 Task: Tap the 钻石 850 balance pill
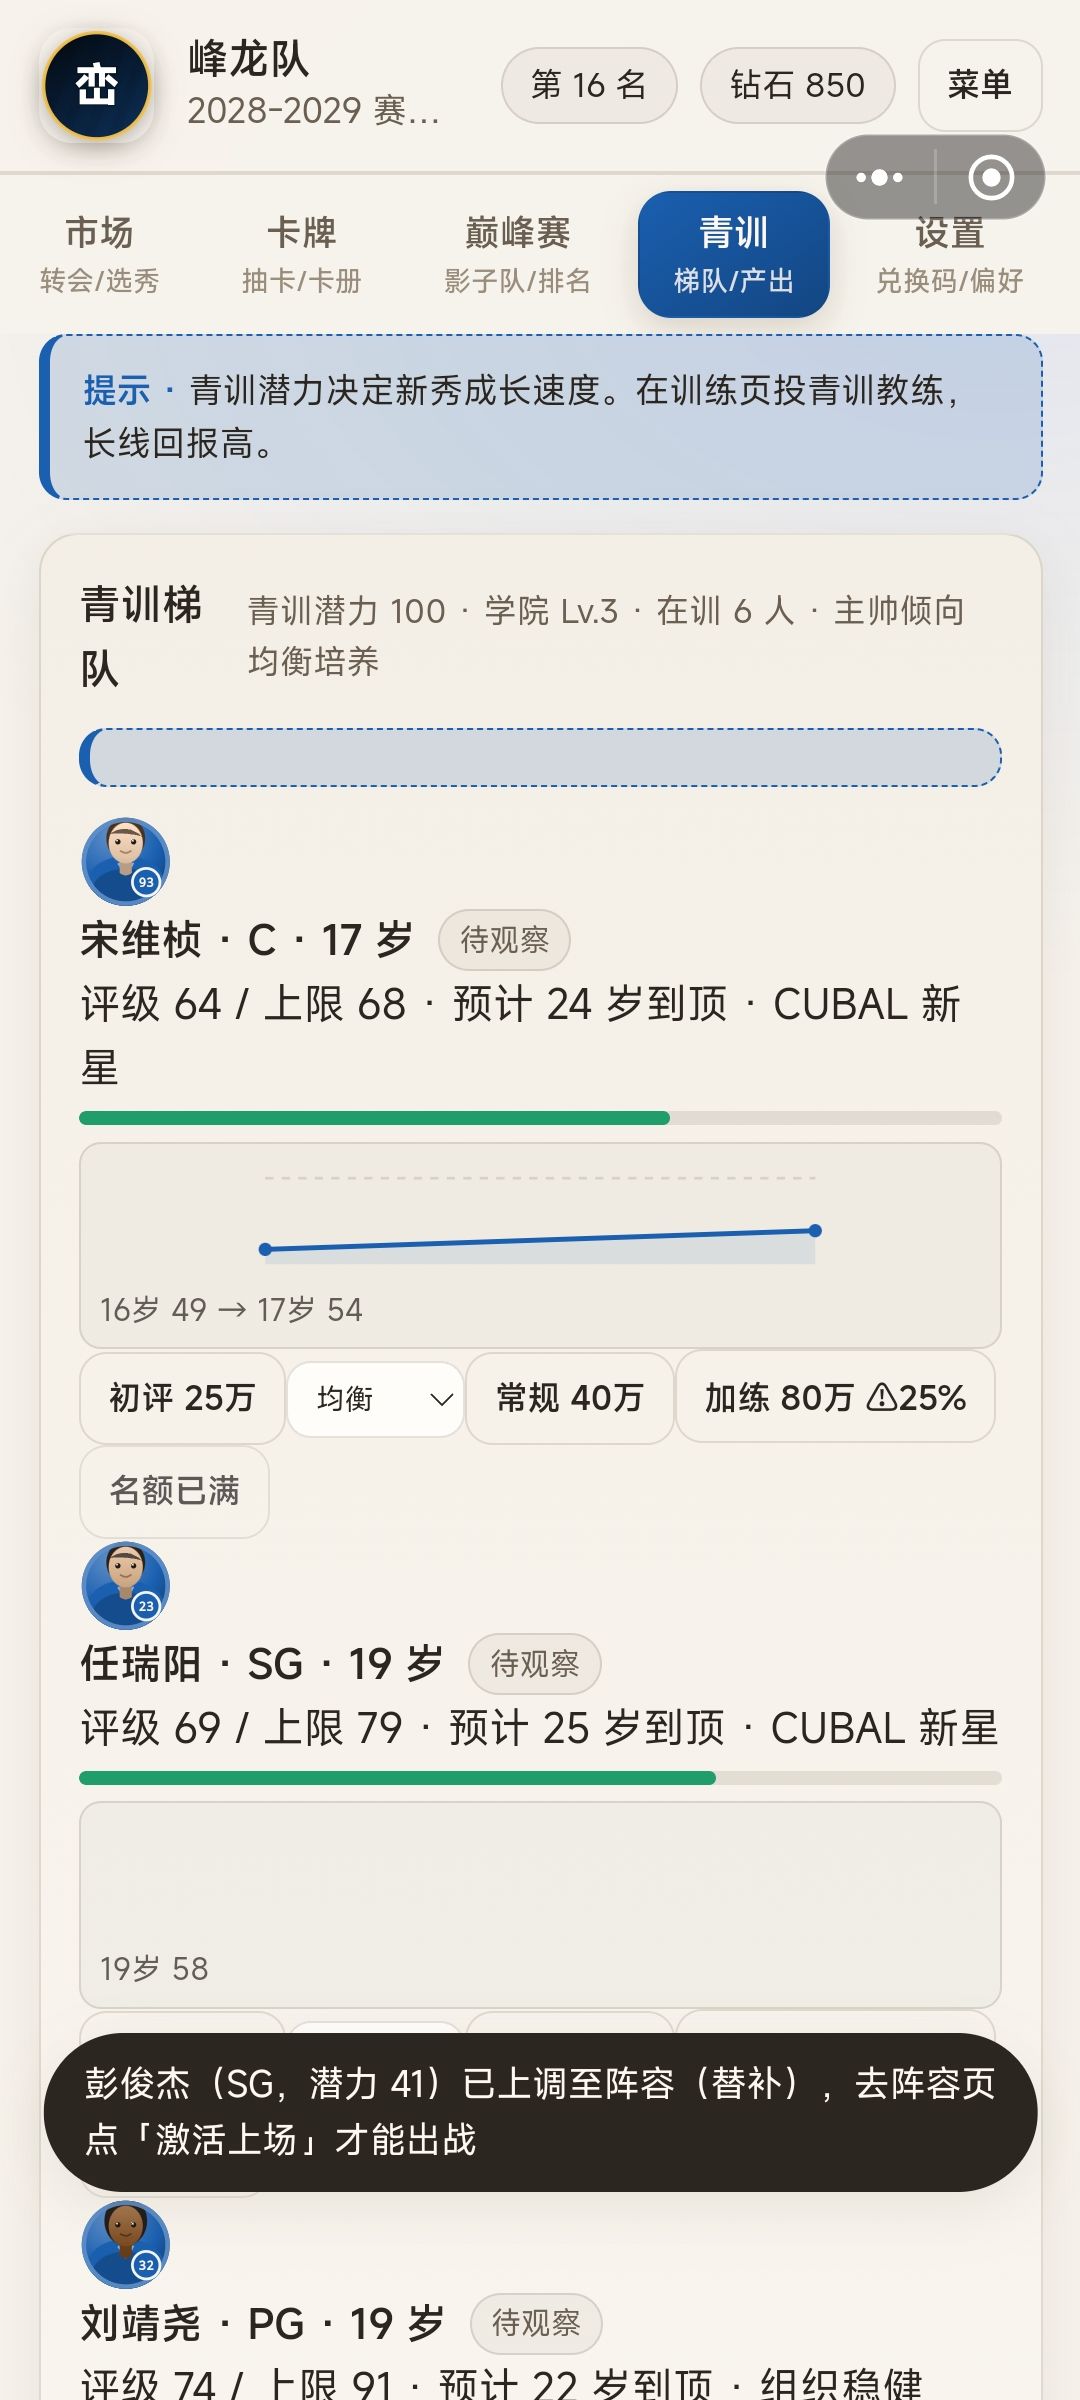point(797,85)
